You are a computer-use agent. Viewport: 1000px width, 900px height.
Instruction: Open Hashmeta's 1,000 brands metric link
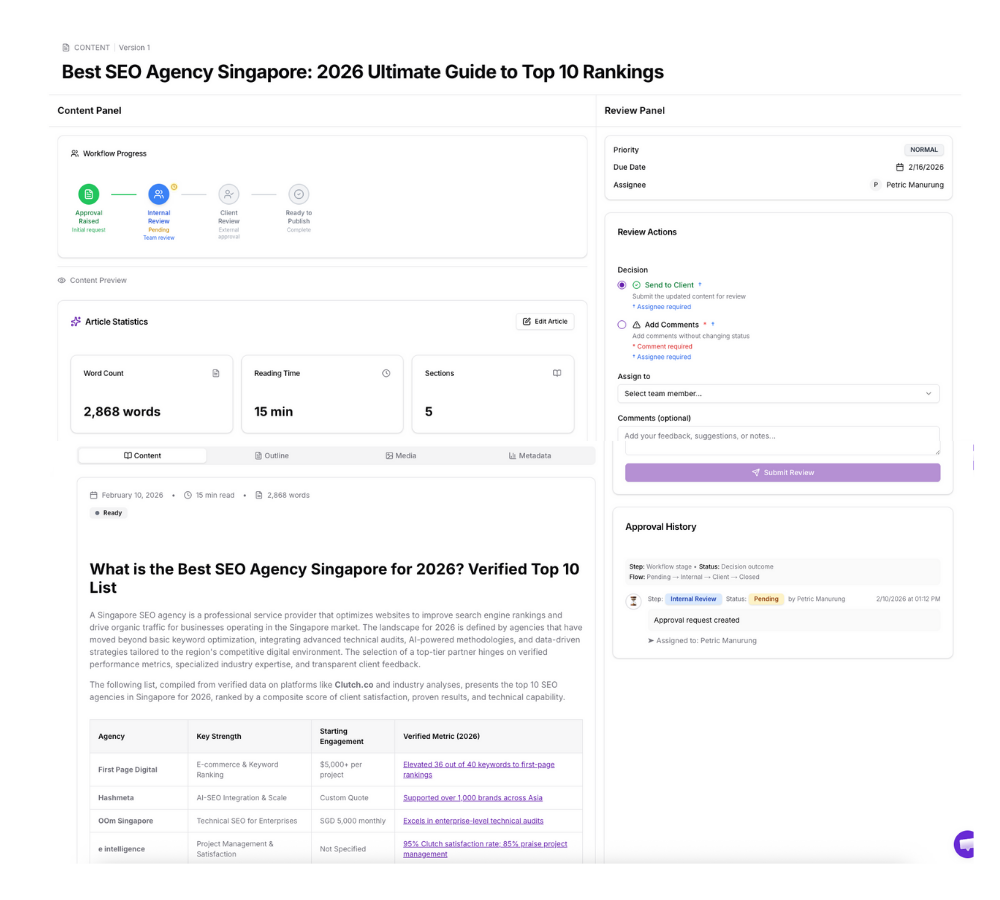pyautogui.click(x=472, y=798)
